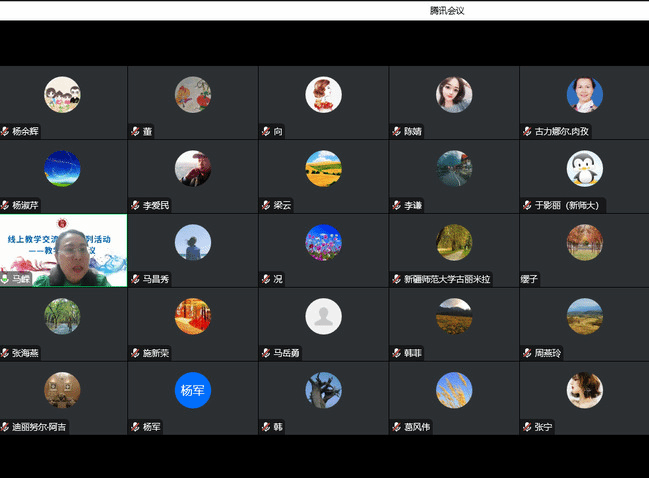This screenshot has height=478, width=649.
Task: Click the muted mic icon beside 杨余辉
Action: (6, 131)
